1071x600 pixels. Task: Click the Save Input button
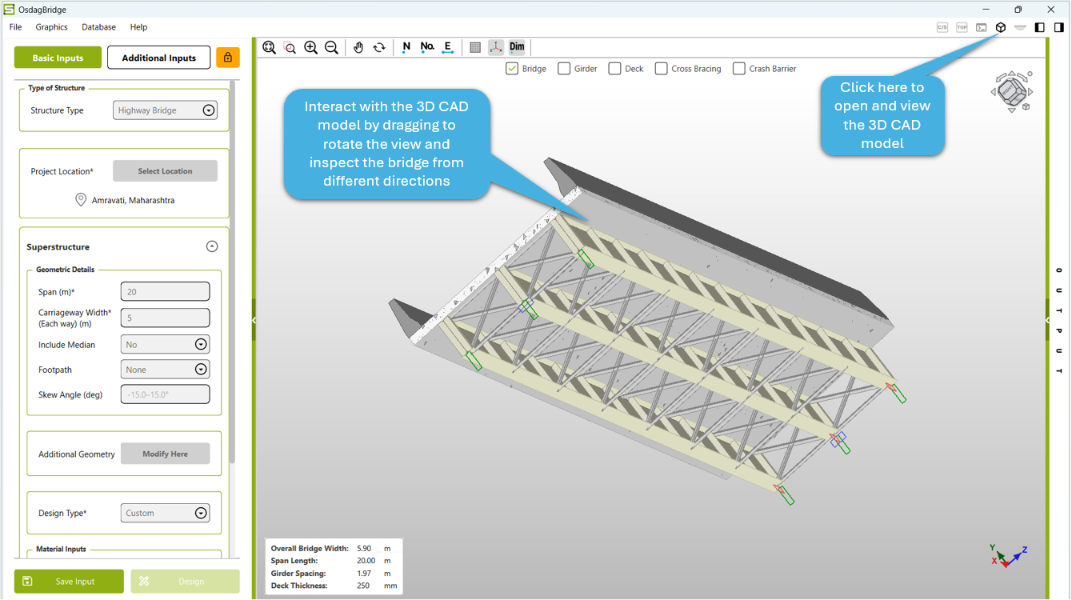tap(69, 582)
